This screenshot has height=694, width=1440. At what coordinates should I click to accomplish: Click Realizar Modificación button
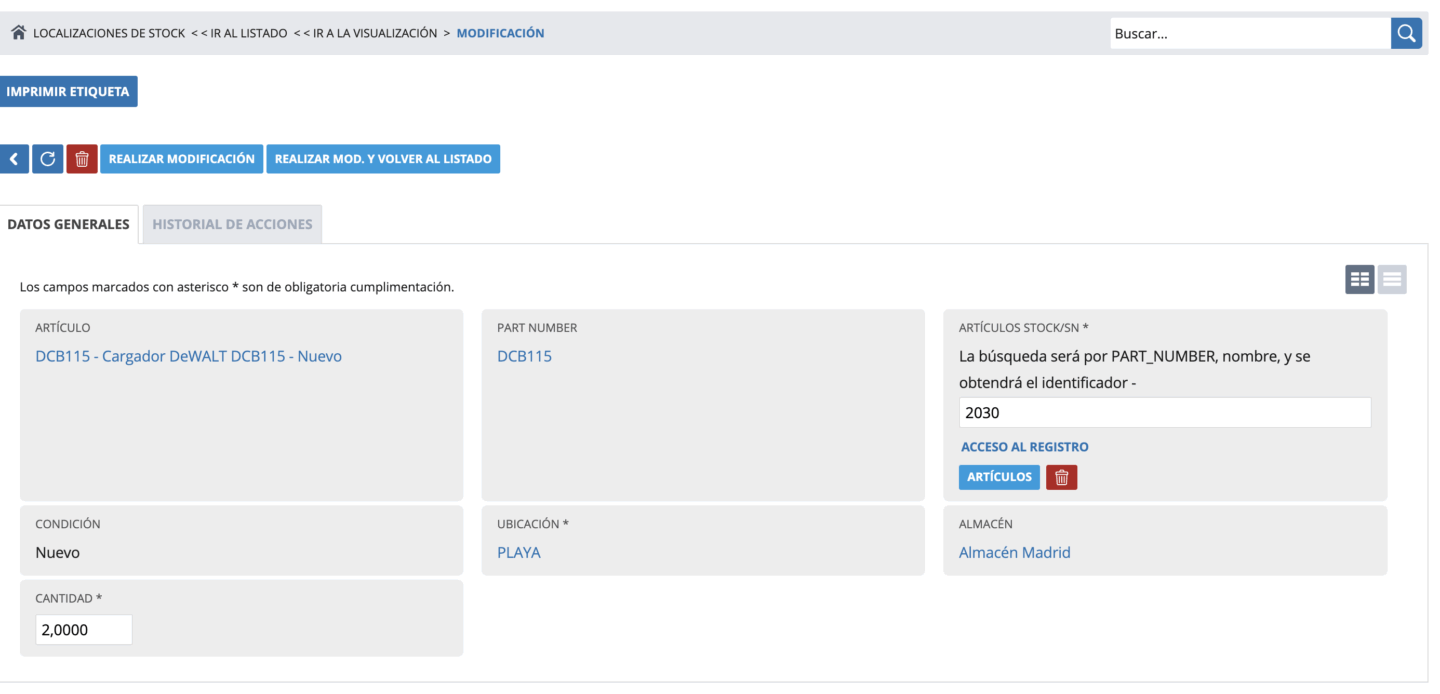pyautogui.click(x=181, y=159)
